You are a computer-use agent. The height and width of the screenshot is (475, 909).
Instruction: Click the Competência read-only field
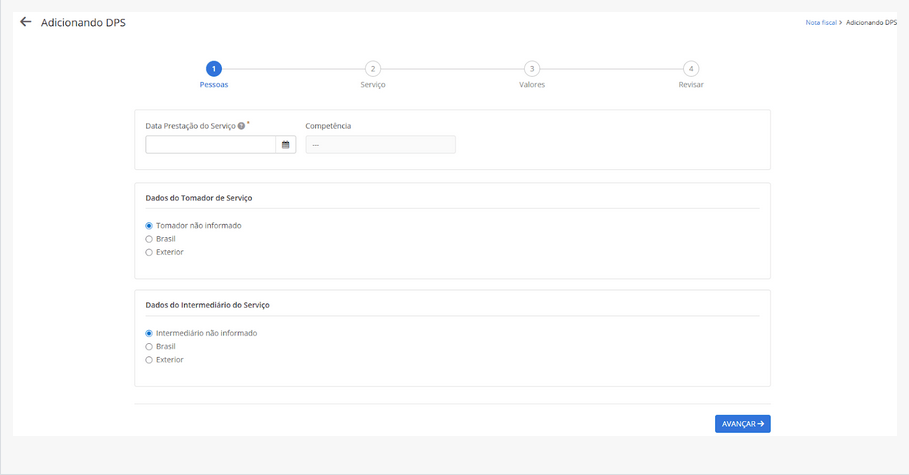point(380,145)
